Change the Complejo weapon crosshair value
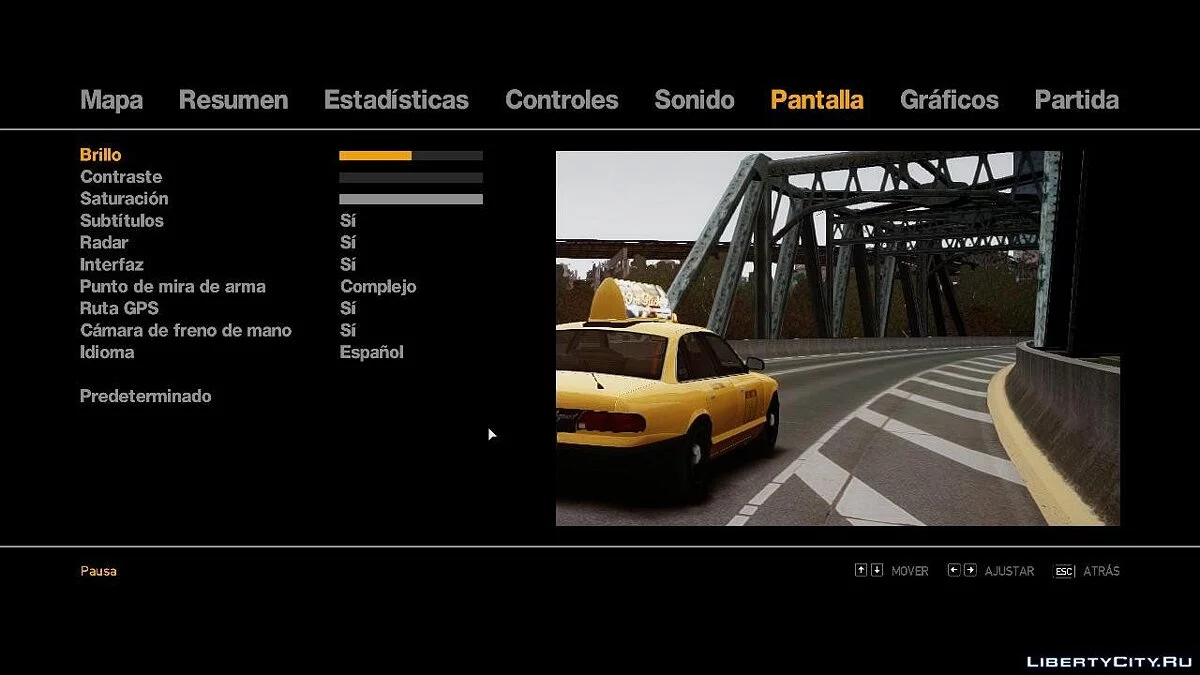Screen dimensions: 1200x675 click(x=378, y=287)
